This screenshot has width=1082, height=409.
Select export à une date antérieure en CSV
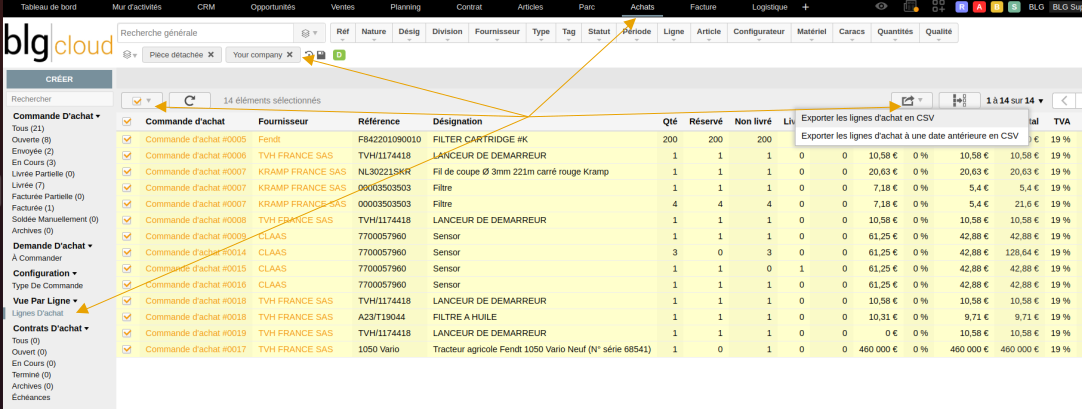tap(911, 136)
